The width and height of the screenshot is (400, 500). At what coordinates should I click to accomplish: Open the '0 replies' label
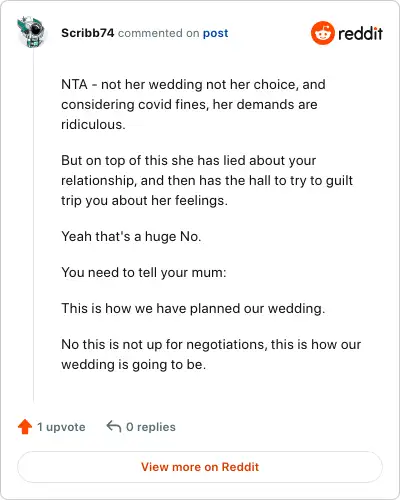[x=151, y=427]
